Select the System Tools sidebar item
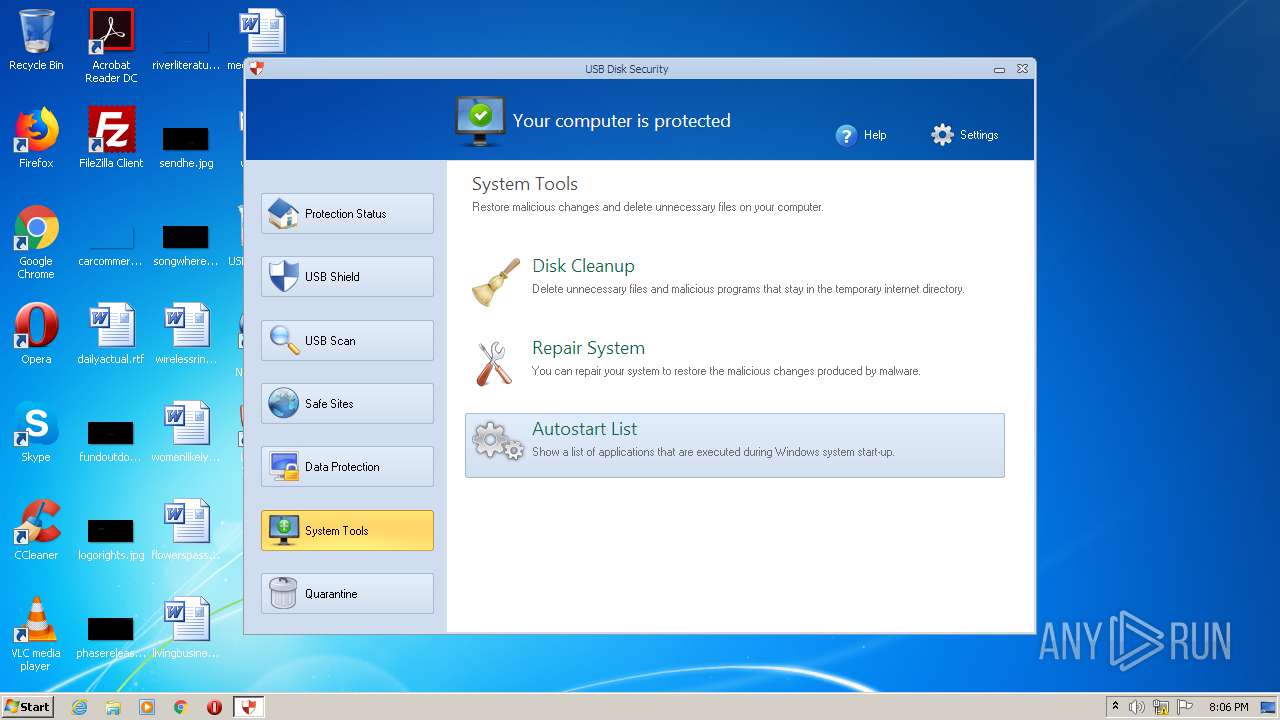Screen dimensions: 1280x720 347,530
